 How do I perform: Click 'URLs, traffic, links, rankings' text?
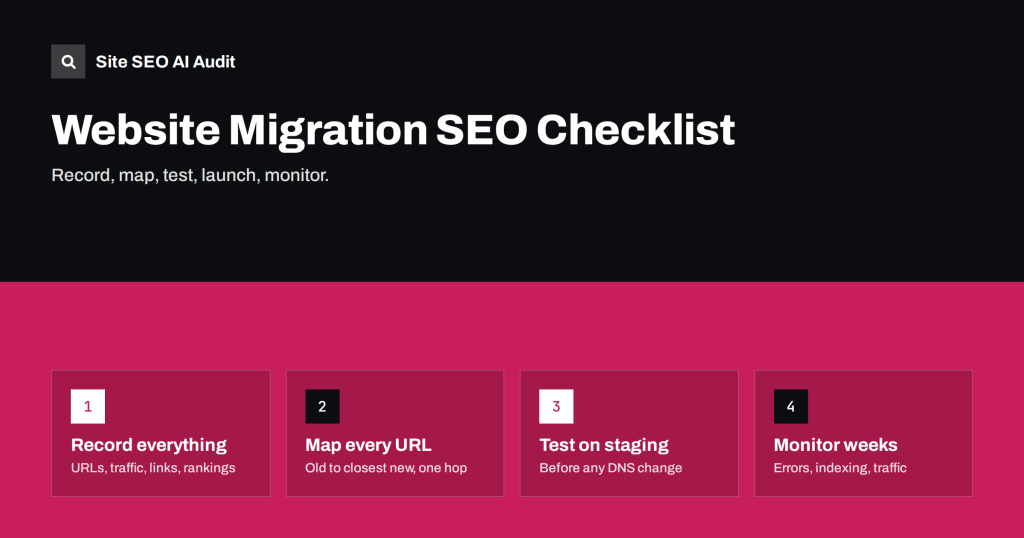click(x=153, y=467)
